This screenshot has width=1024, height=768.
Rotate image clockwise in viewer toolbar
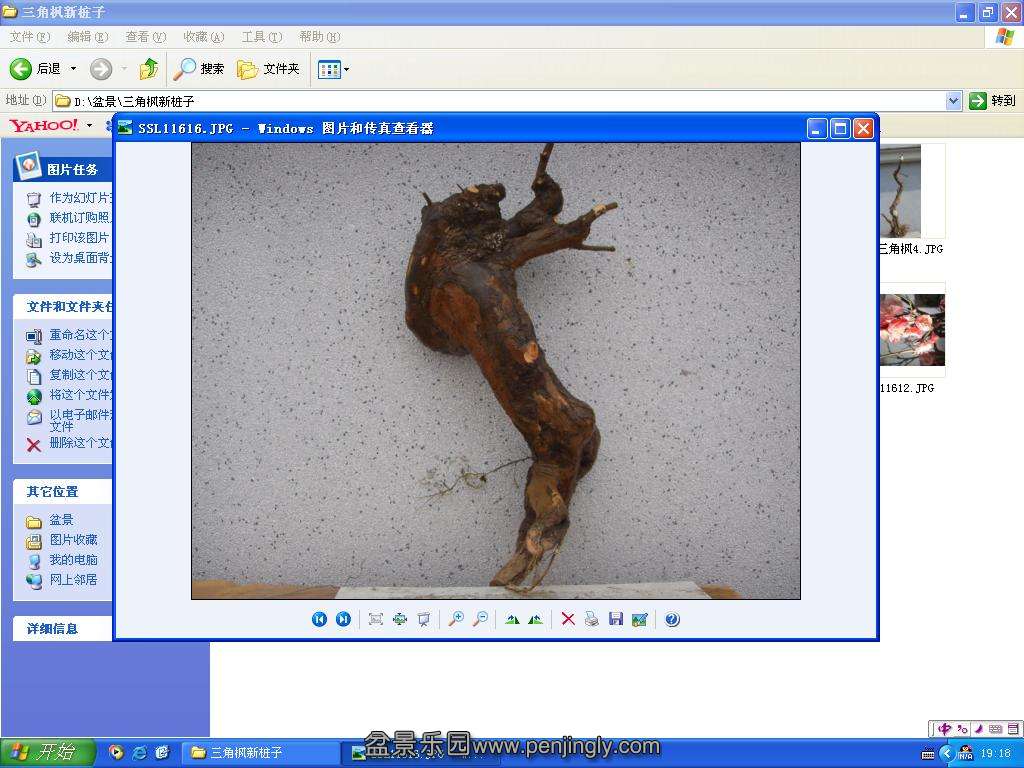[512, 619]
